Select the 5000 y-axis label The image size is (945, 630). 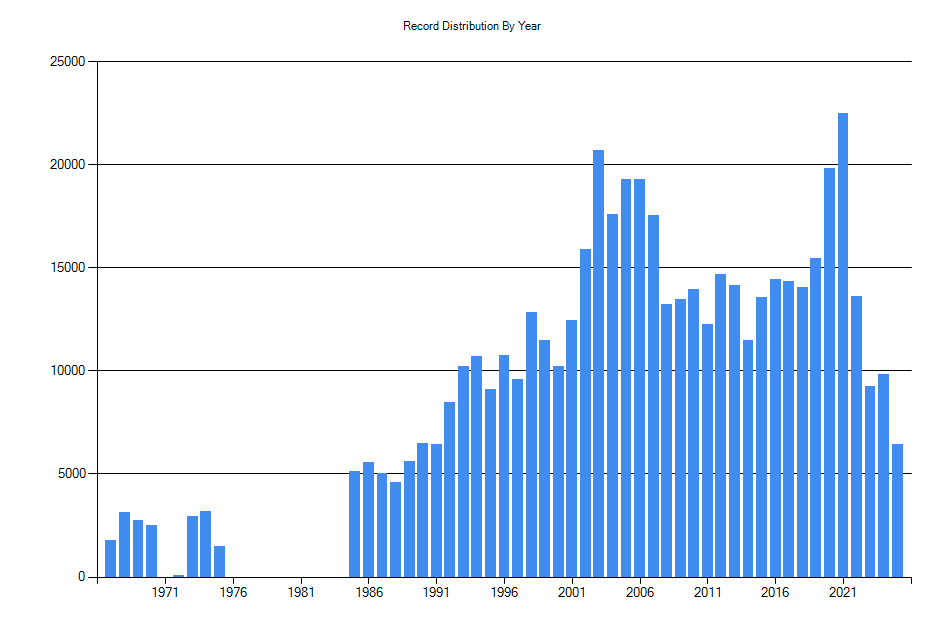[71, 474]
